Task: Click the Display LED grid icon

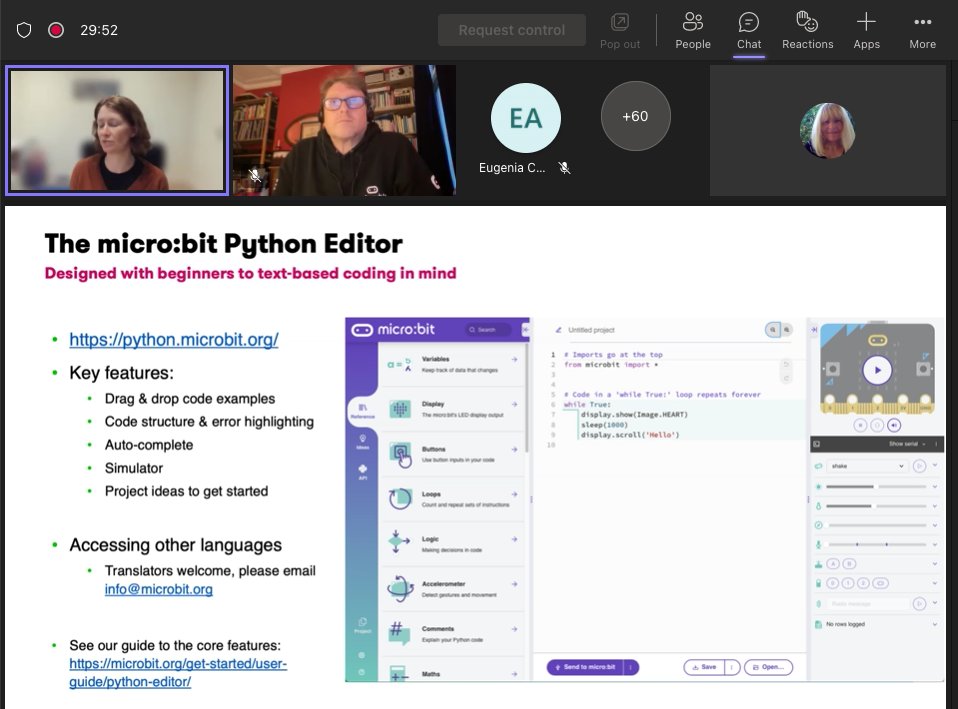Action: 400,409
